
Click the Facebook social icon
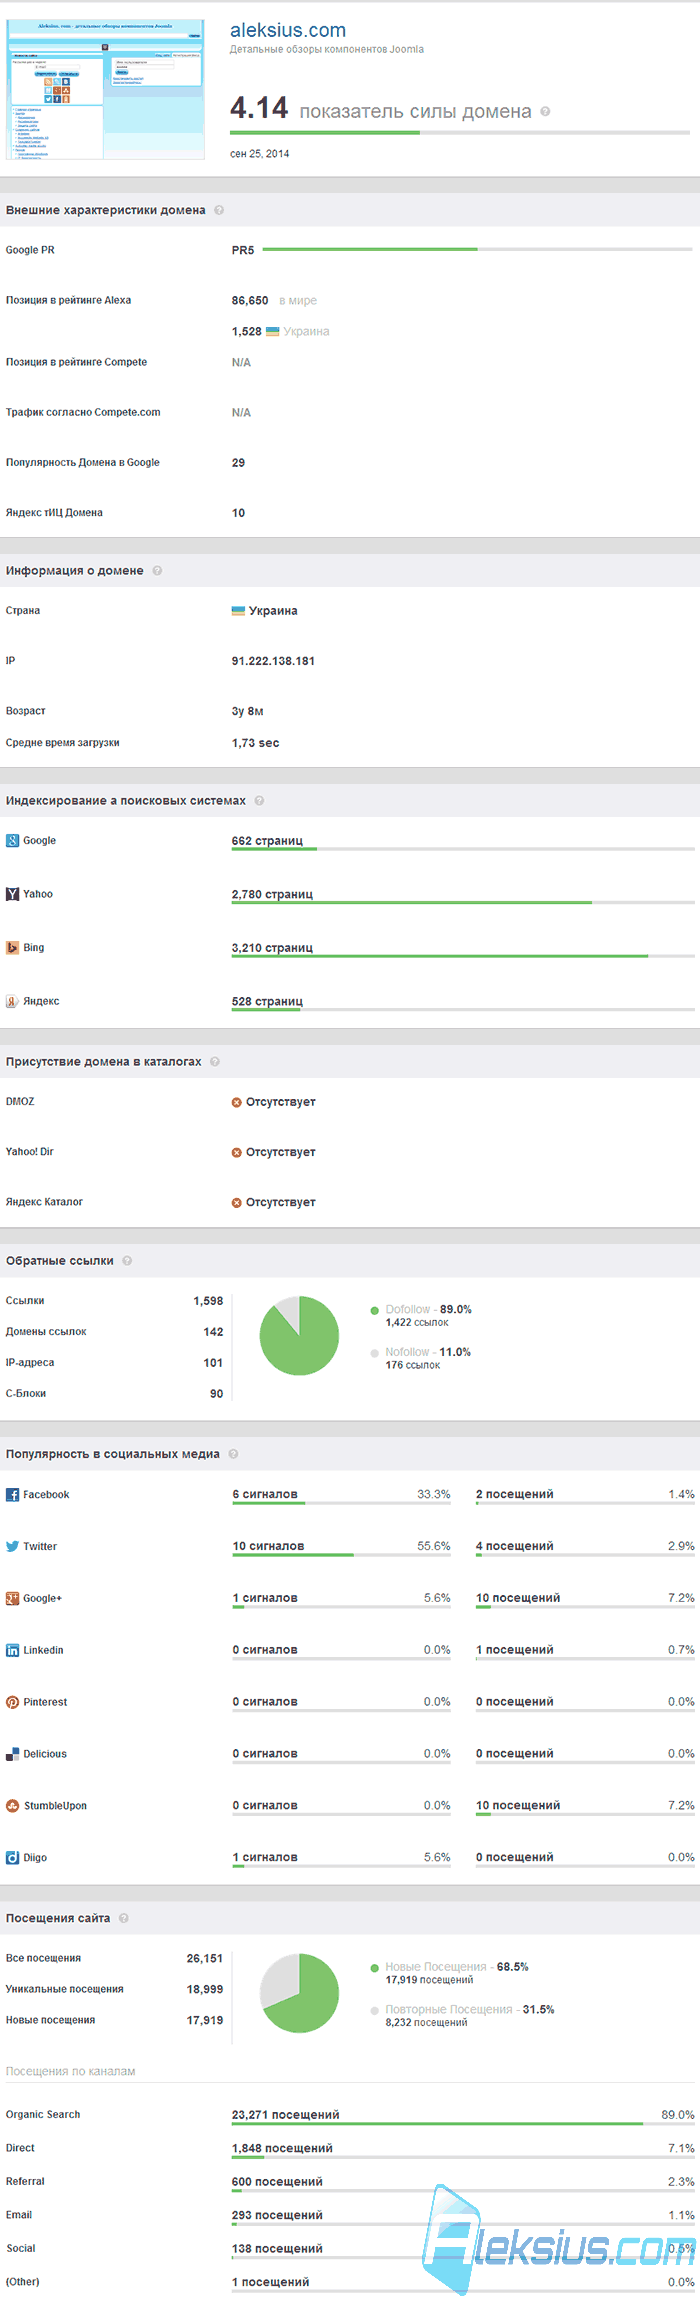[13, 1495]
